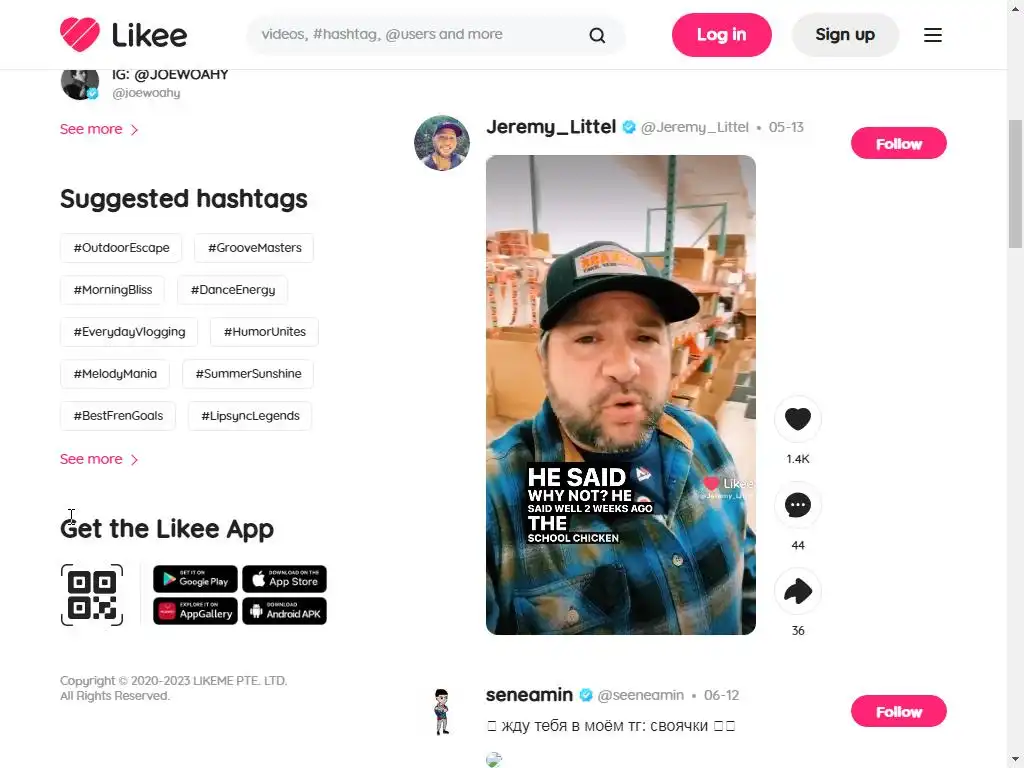Share Jeremy_Littel's video via arrow icon
The width and height of the screenshot is (1024, 768).
point(797,591)
